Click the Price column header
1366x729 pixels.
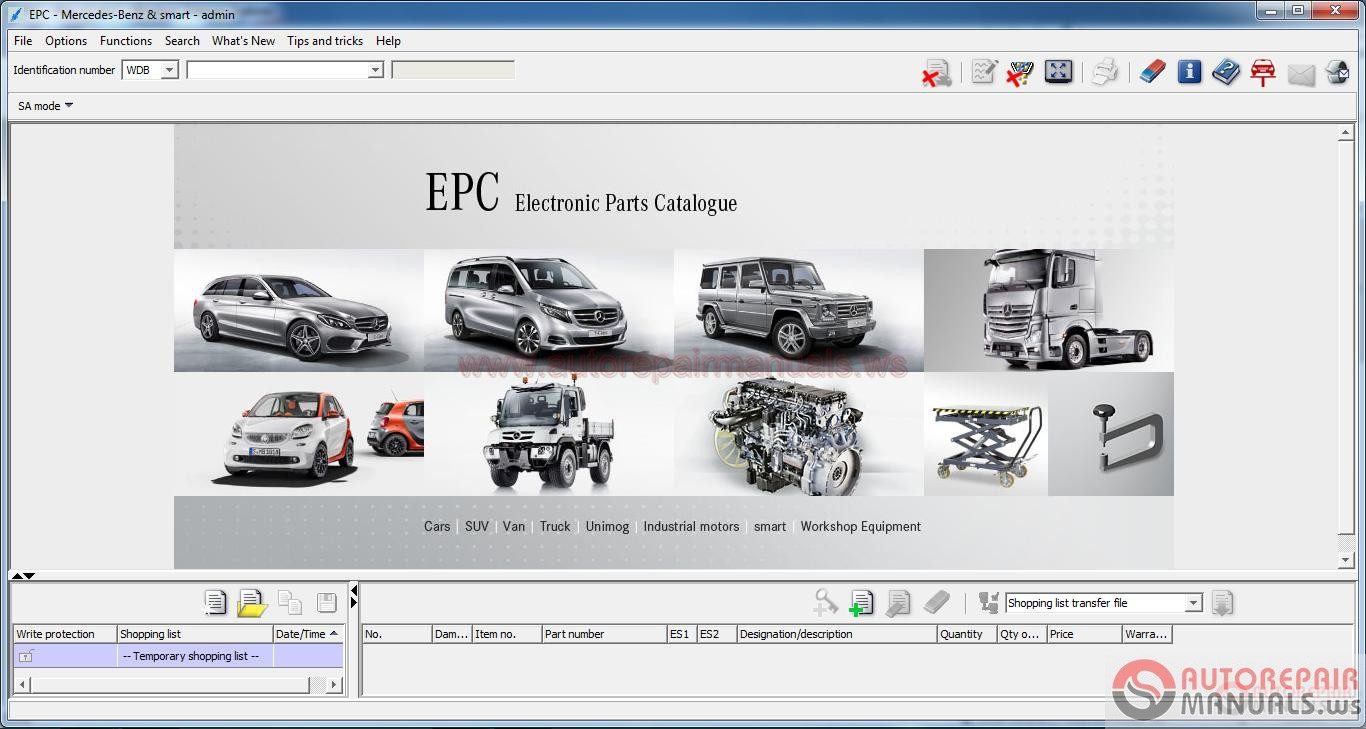1084,634
